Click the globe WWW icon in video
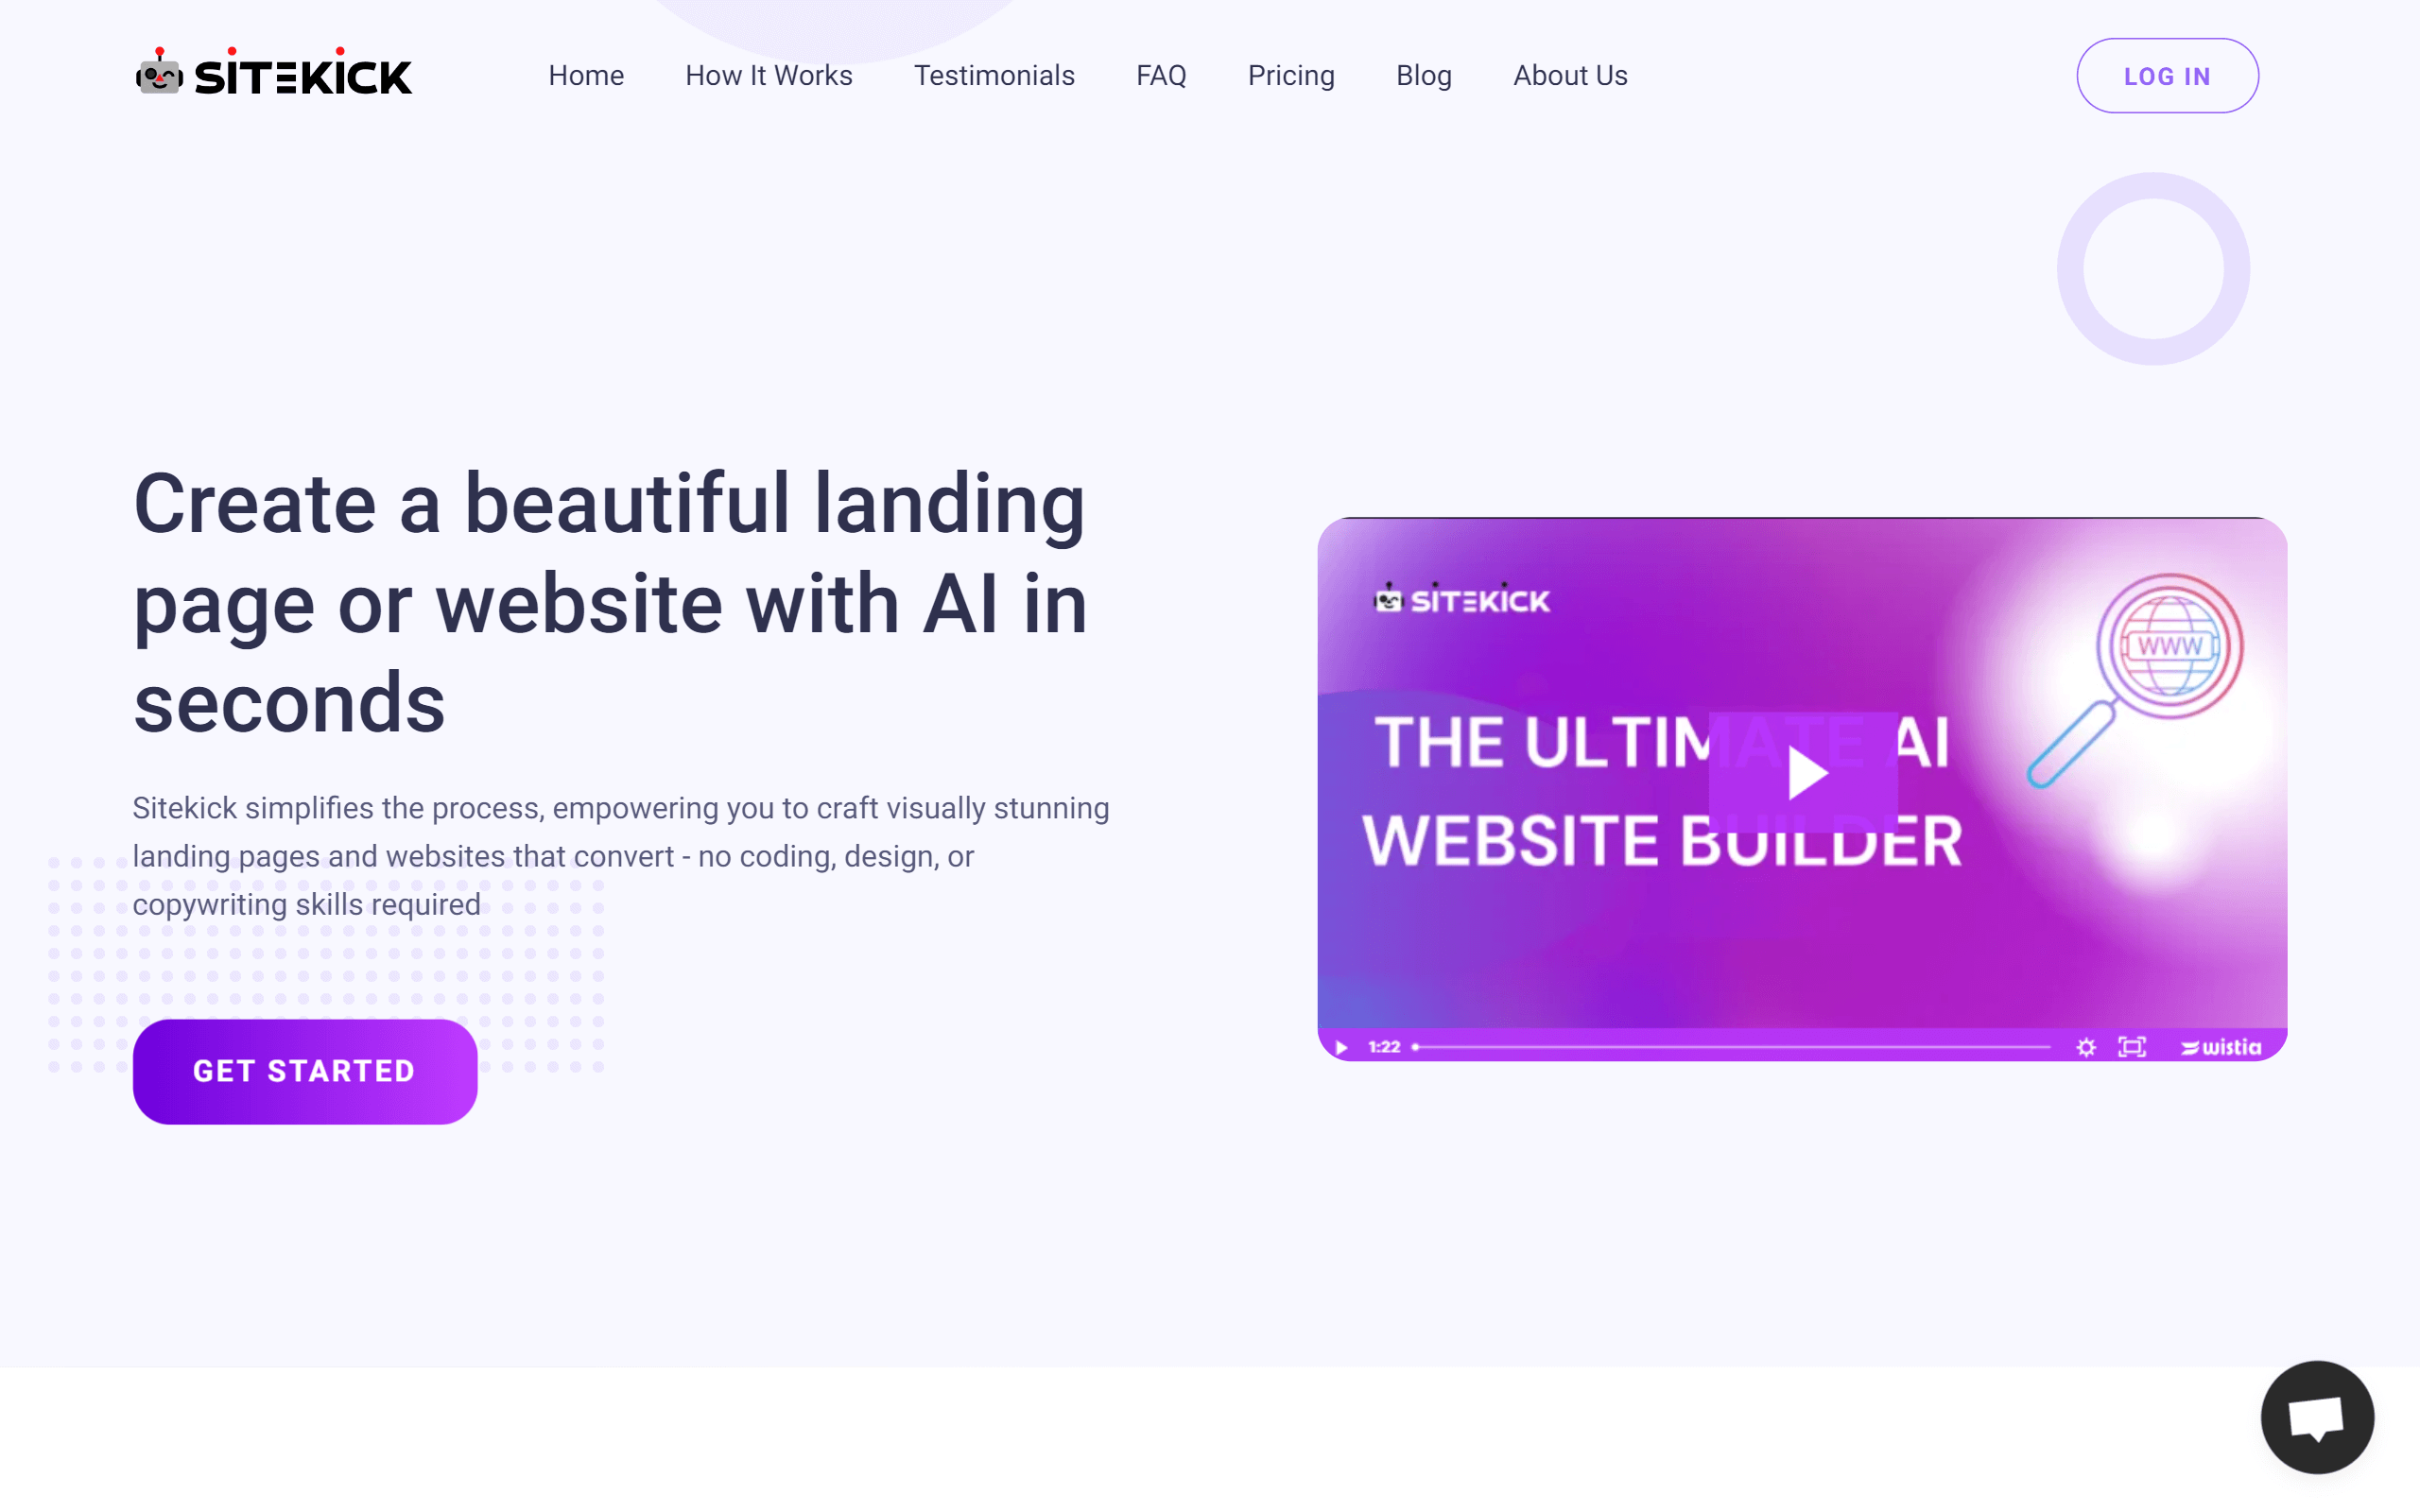Viewport: 2420px width, 1512px height. click(2166, 644)
